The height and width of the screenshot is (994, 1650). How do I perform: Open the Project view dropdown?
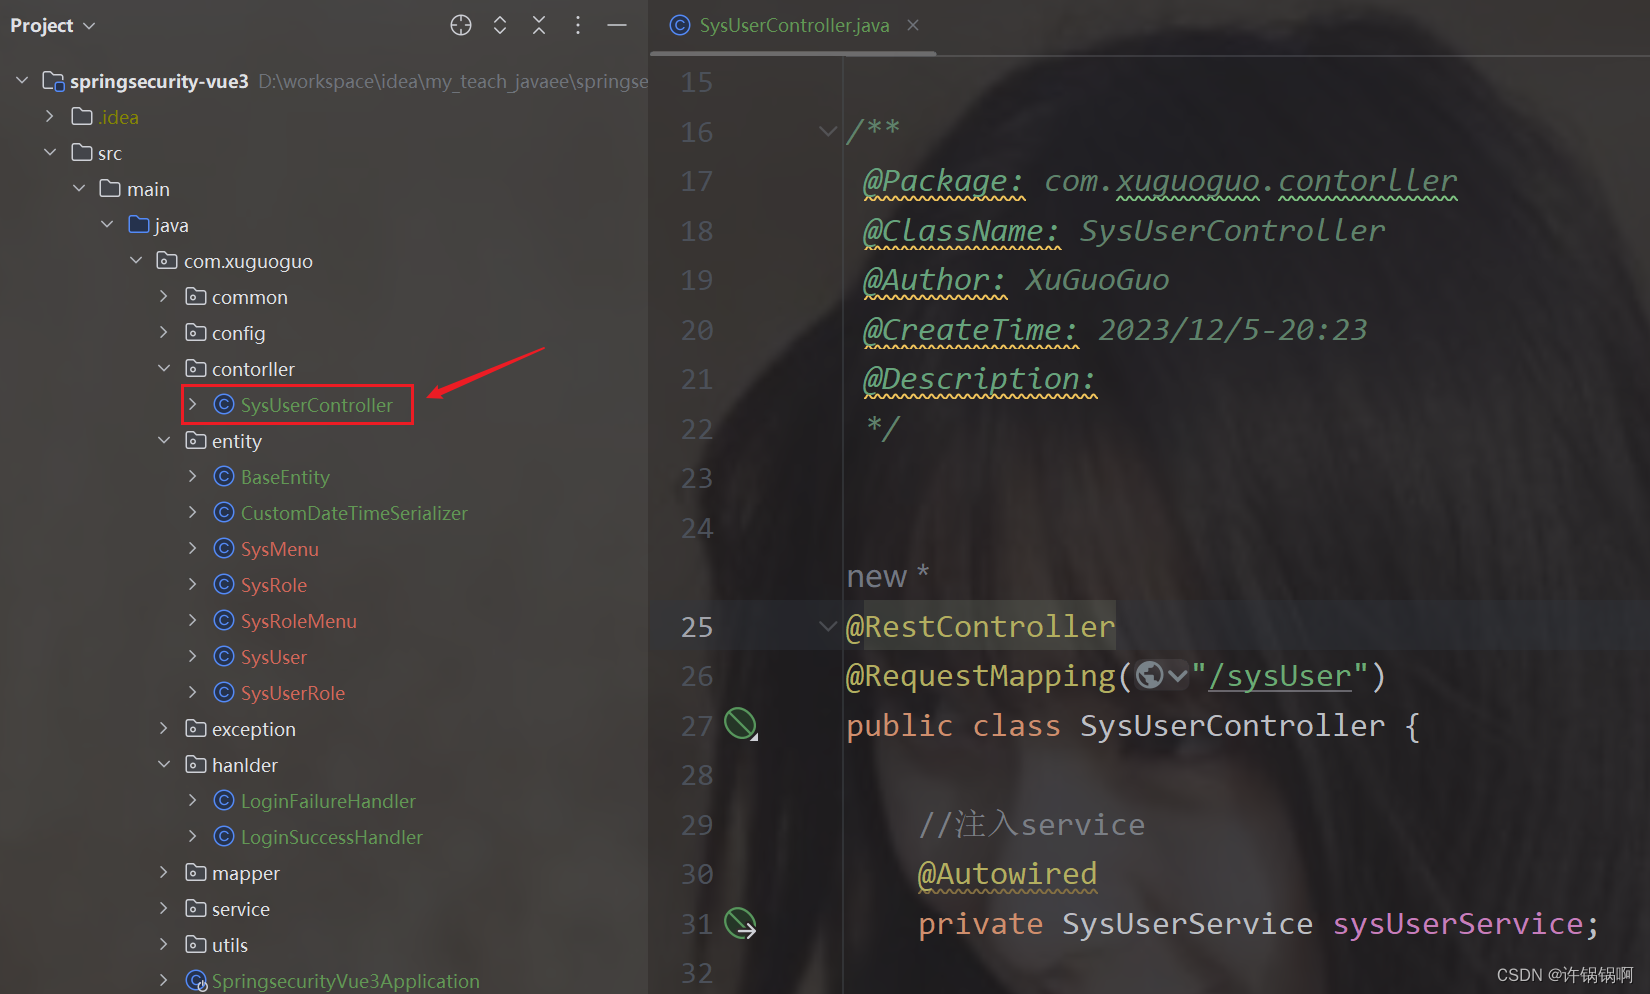52,25
